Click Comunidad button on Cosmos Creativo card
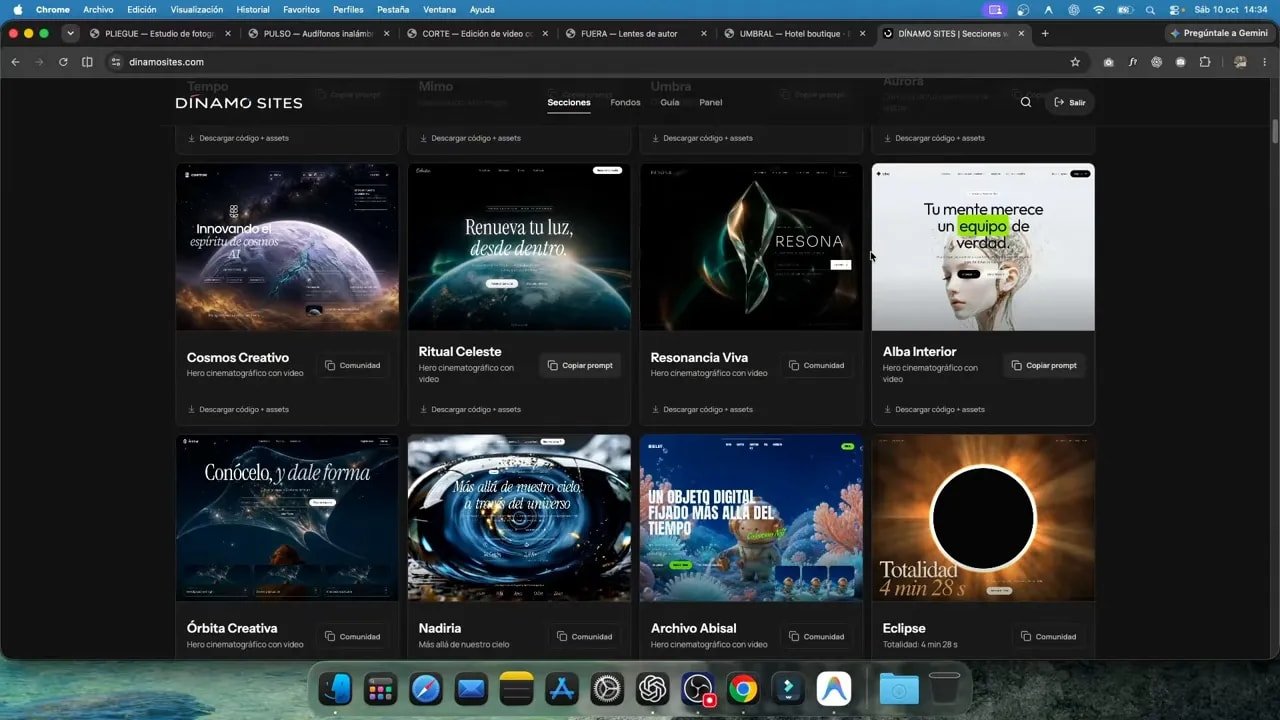The height and width of the screenshot is (720, 1280). pyautogui.click(x=353, y=365)
